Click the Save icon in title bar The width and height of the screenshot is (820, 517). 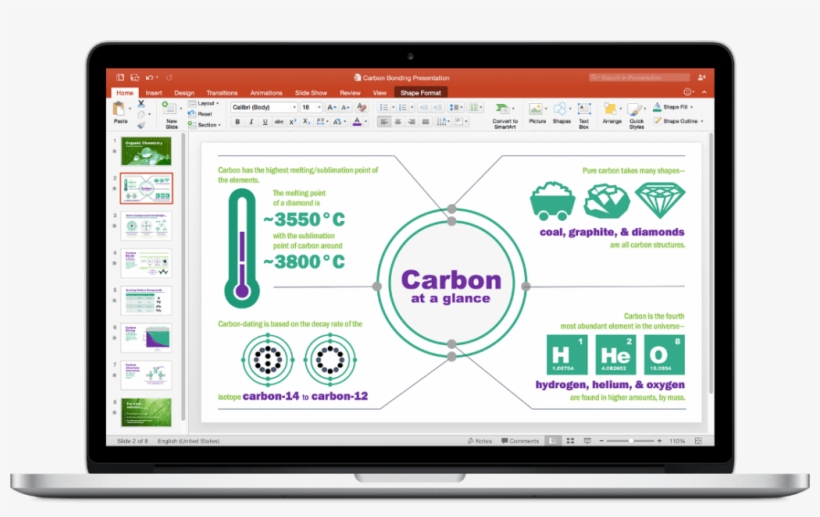pos(134,77)
